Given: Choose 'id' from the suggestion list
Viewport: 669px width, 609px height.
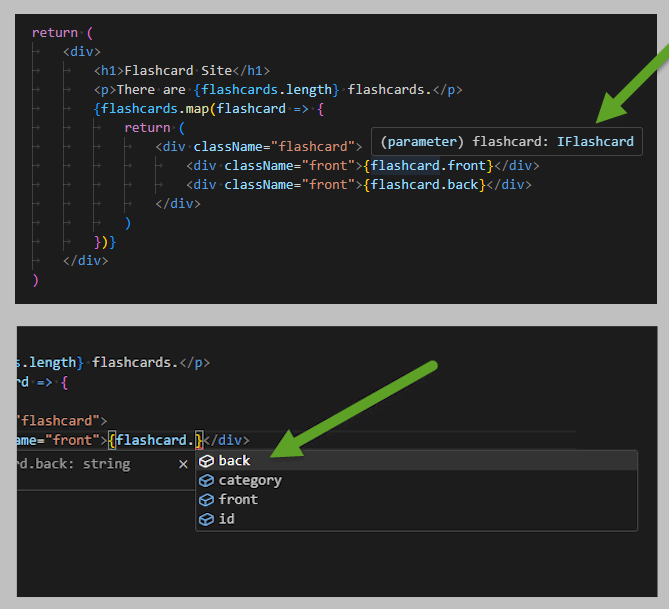Looking at the screenshot, I should pos(416,519).
